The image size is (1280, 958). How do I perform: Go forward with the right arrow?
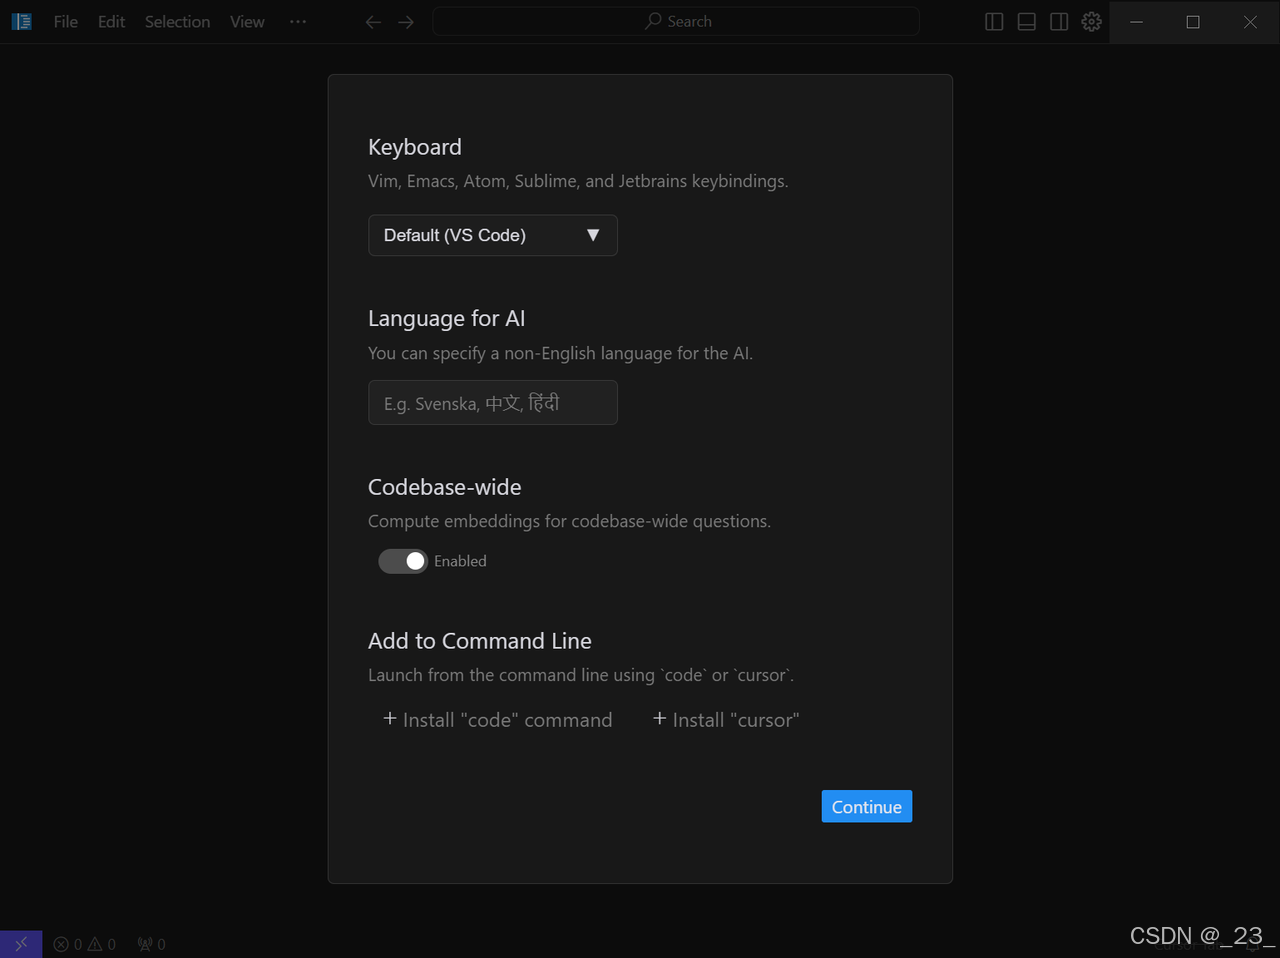(x=406, y=22)
